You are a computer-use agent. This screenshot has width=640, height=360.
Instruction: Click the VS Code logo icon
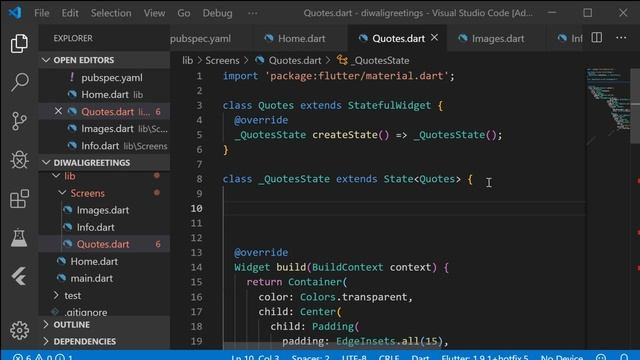click(x=15, y=12)
